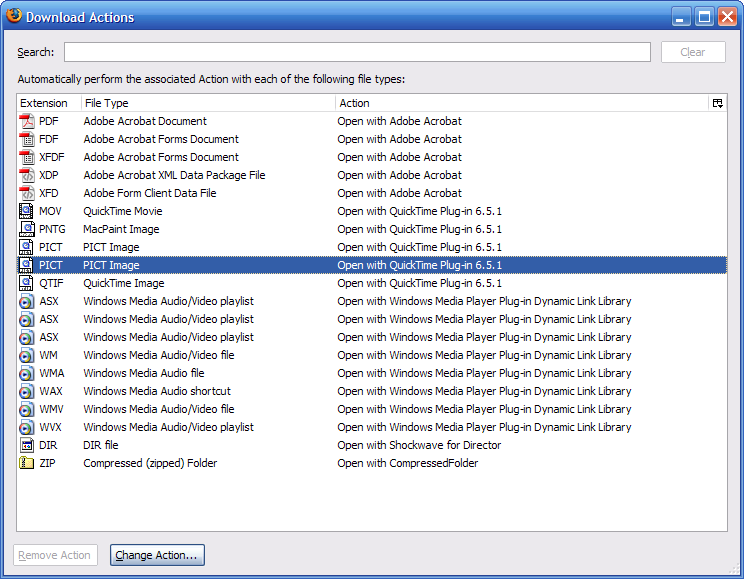Select the 'WM' extension text
Screen dimensions: 744x579
click(x=48, y=355)
